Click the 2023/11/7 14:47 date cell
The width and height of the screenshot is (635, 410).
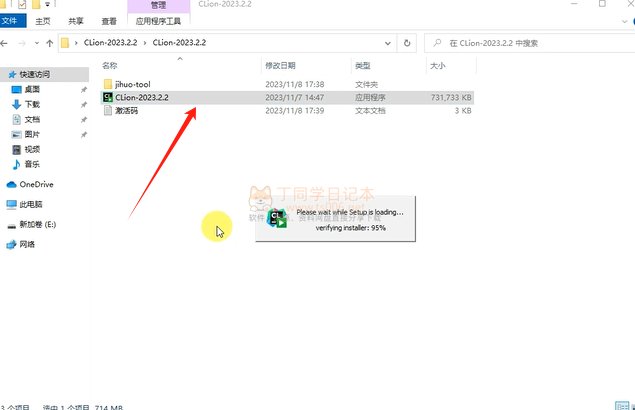click(294, 98)
